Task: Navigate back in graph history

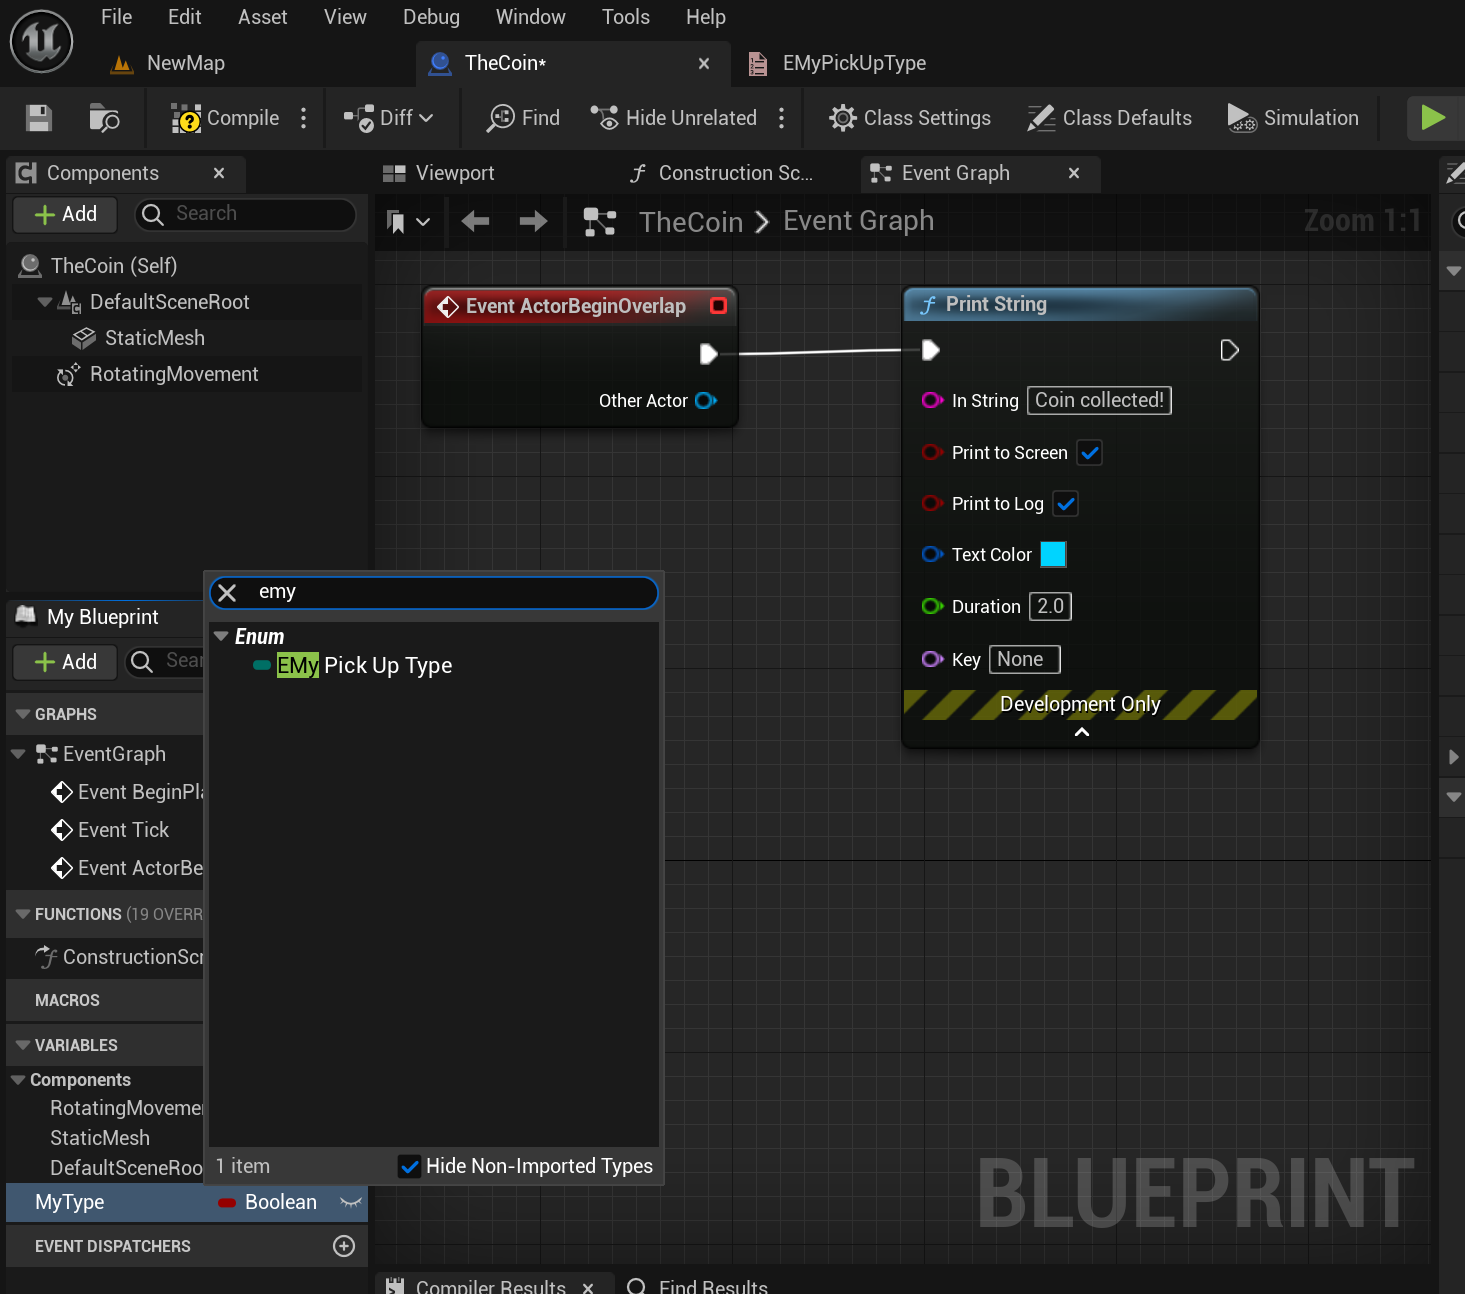Action: click(x=475, y=221)
